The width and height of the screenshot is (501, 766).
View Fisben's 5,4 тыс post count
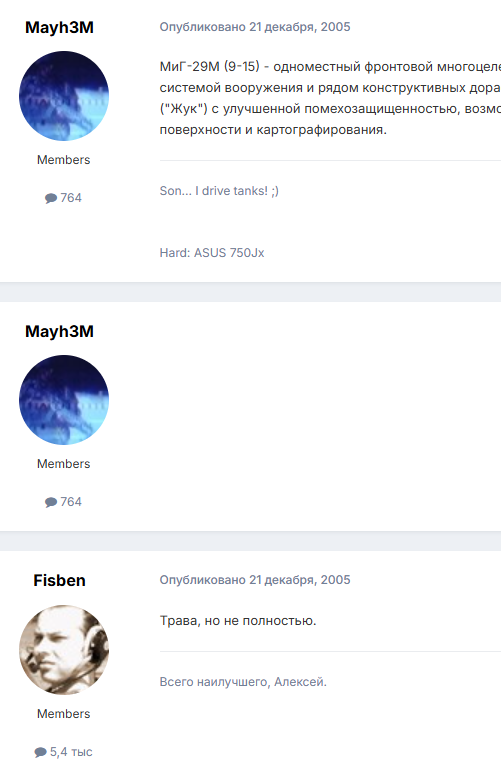coord(71,752)
